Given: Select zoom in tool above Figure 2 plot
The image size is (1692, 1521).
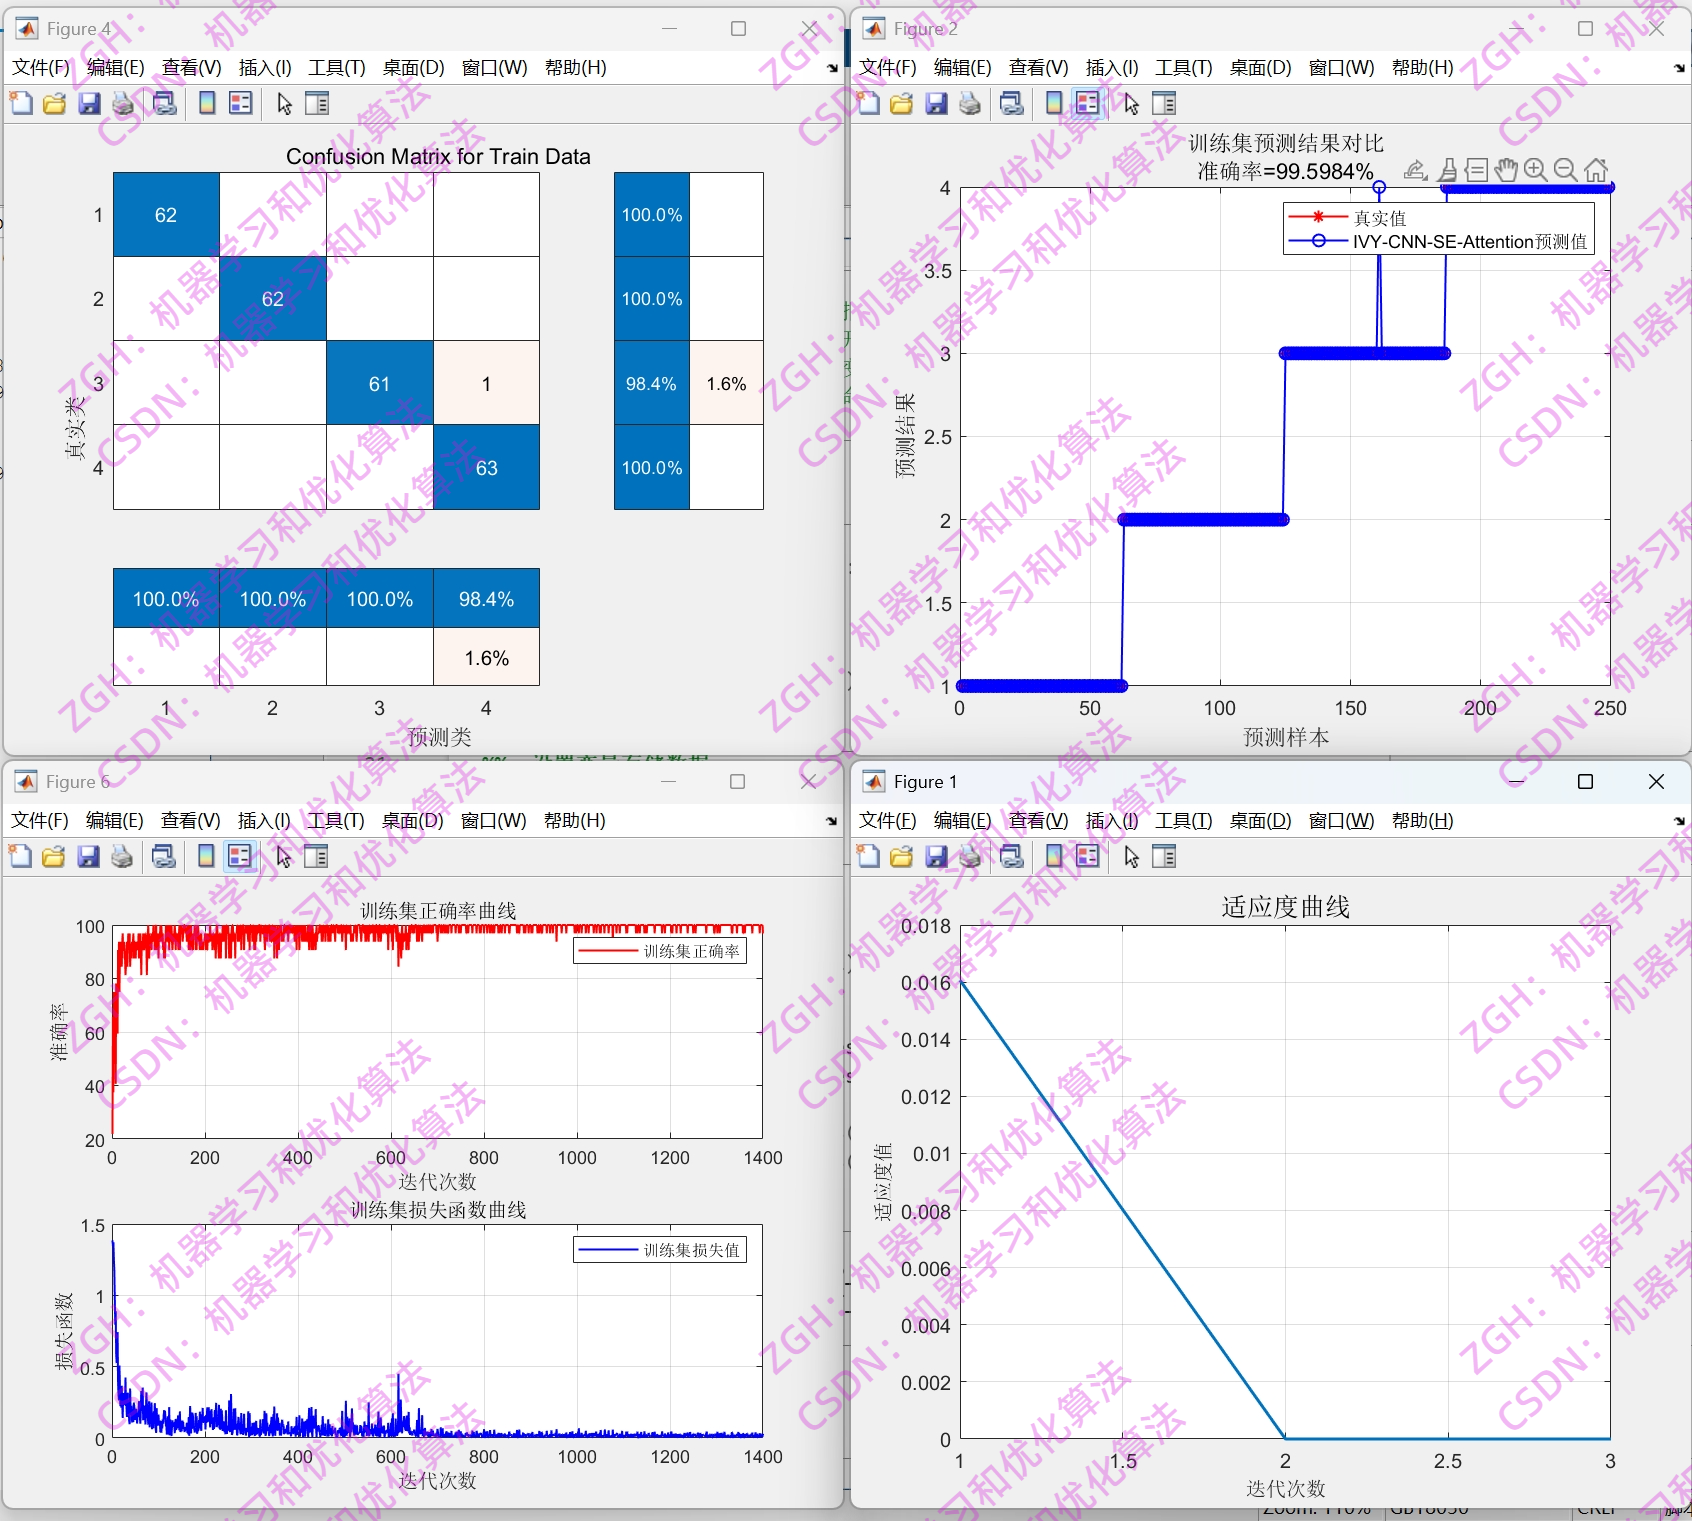Looking at the screenshot, I should coord(1537,170).
